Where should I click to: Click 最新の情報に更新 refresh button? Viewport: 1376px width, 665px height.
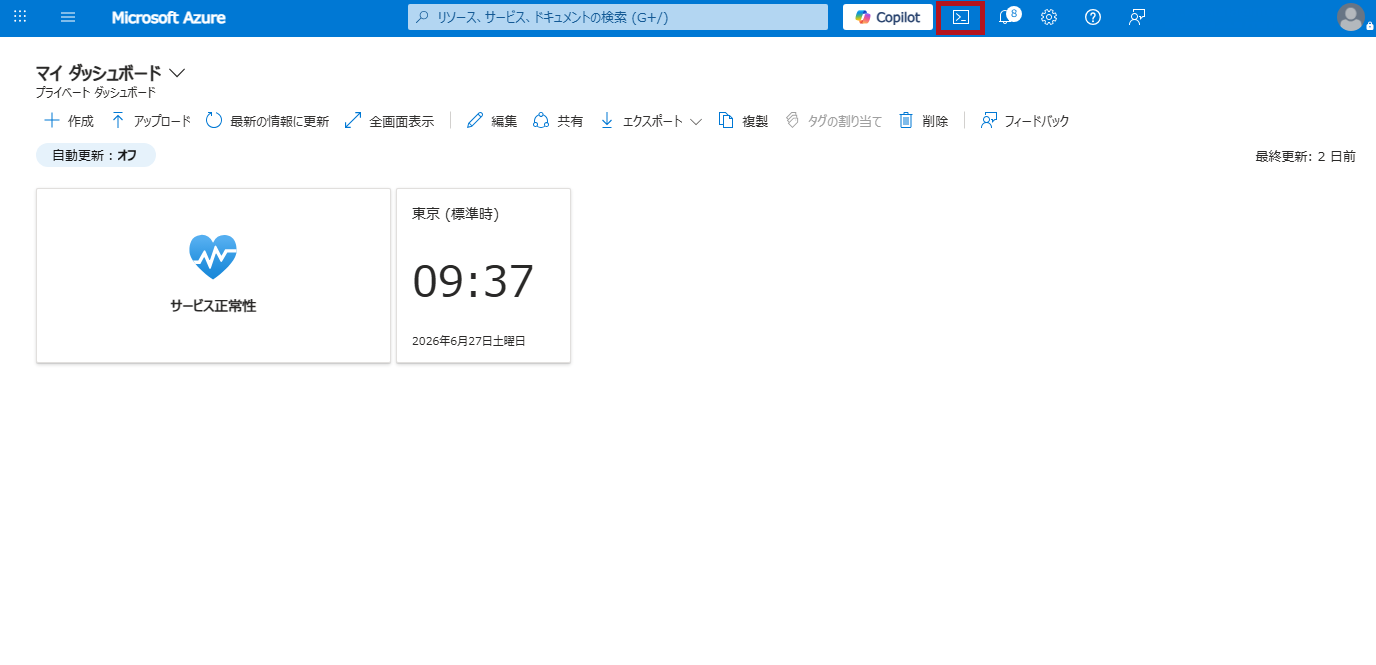click(x=267, y=121)
